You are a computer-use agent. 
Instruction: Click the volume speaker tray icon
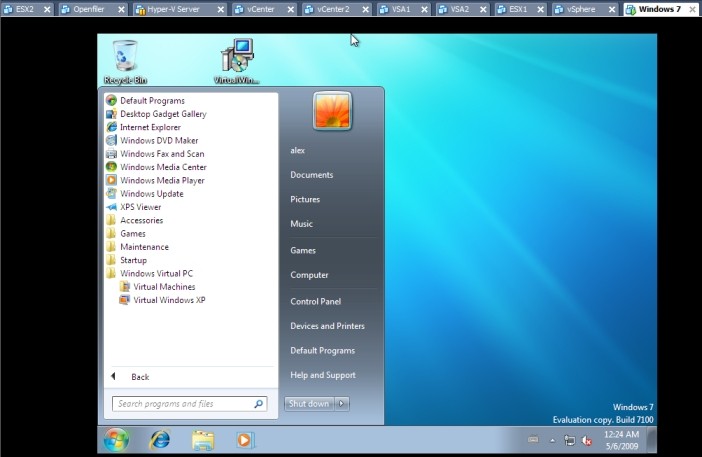586,439
